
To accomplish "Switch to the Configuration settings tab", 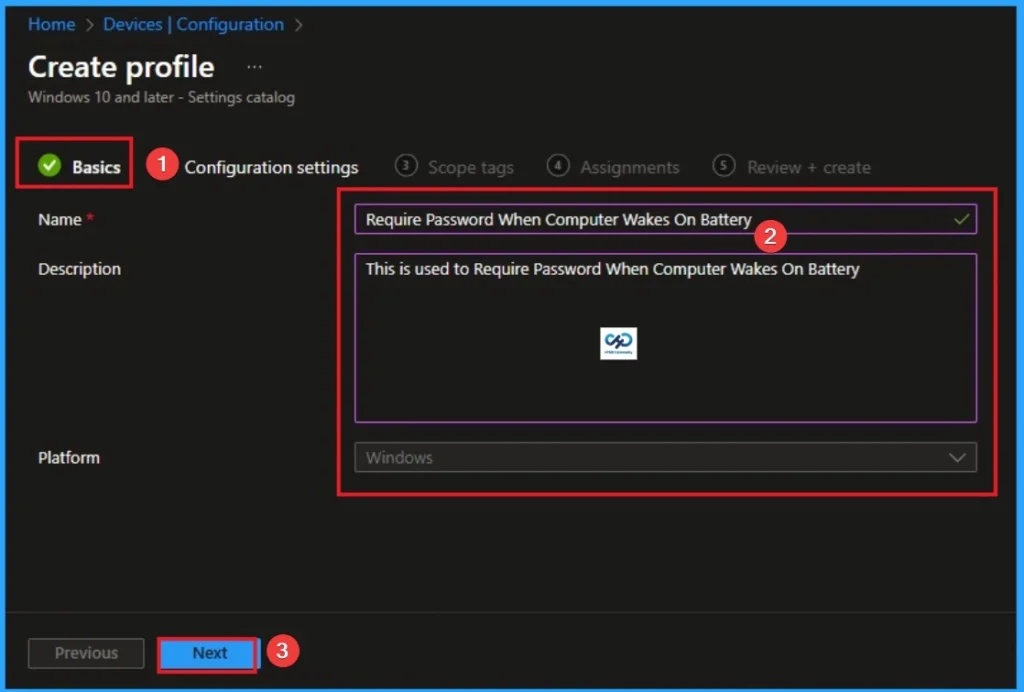I will coord(270,167).
